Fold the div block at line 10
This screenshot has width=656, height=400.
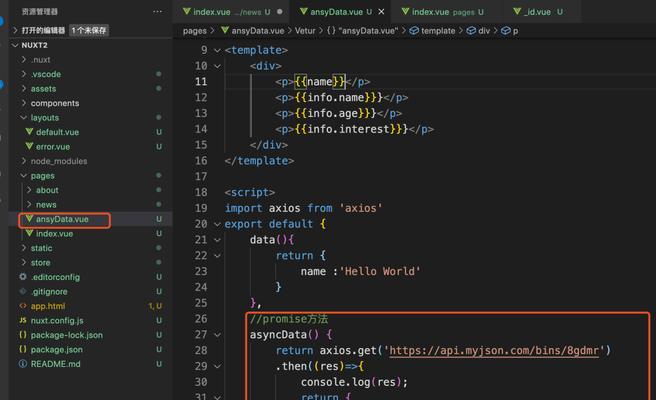217,66
